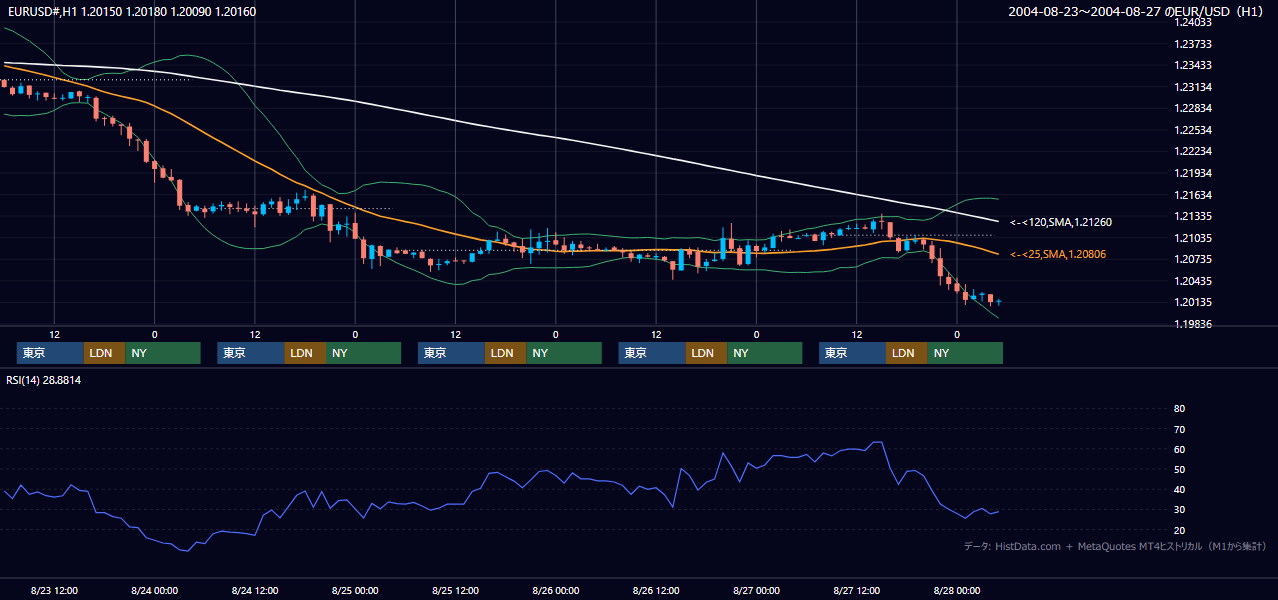Click the RSI level 40 label
Viewport: 1278px width, 600px height.
(x=1179, y=490)
